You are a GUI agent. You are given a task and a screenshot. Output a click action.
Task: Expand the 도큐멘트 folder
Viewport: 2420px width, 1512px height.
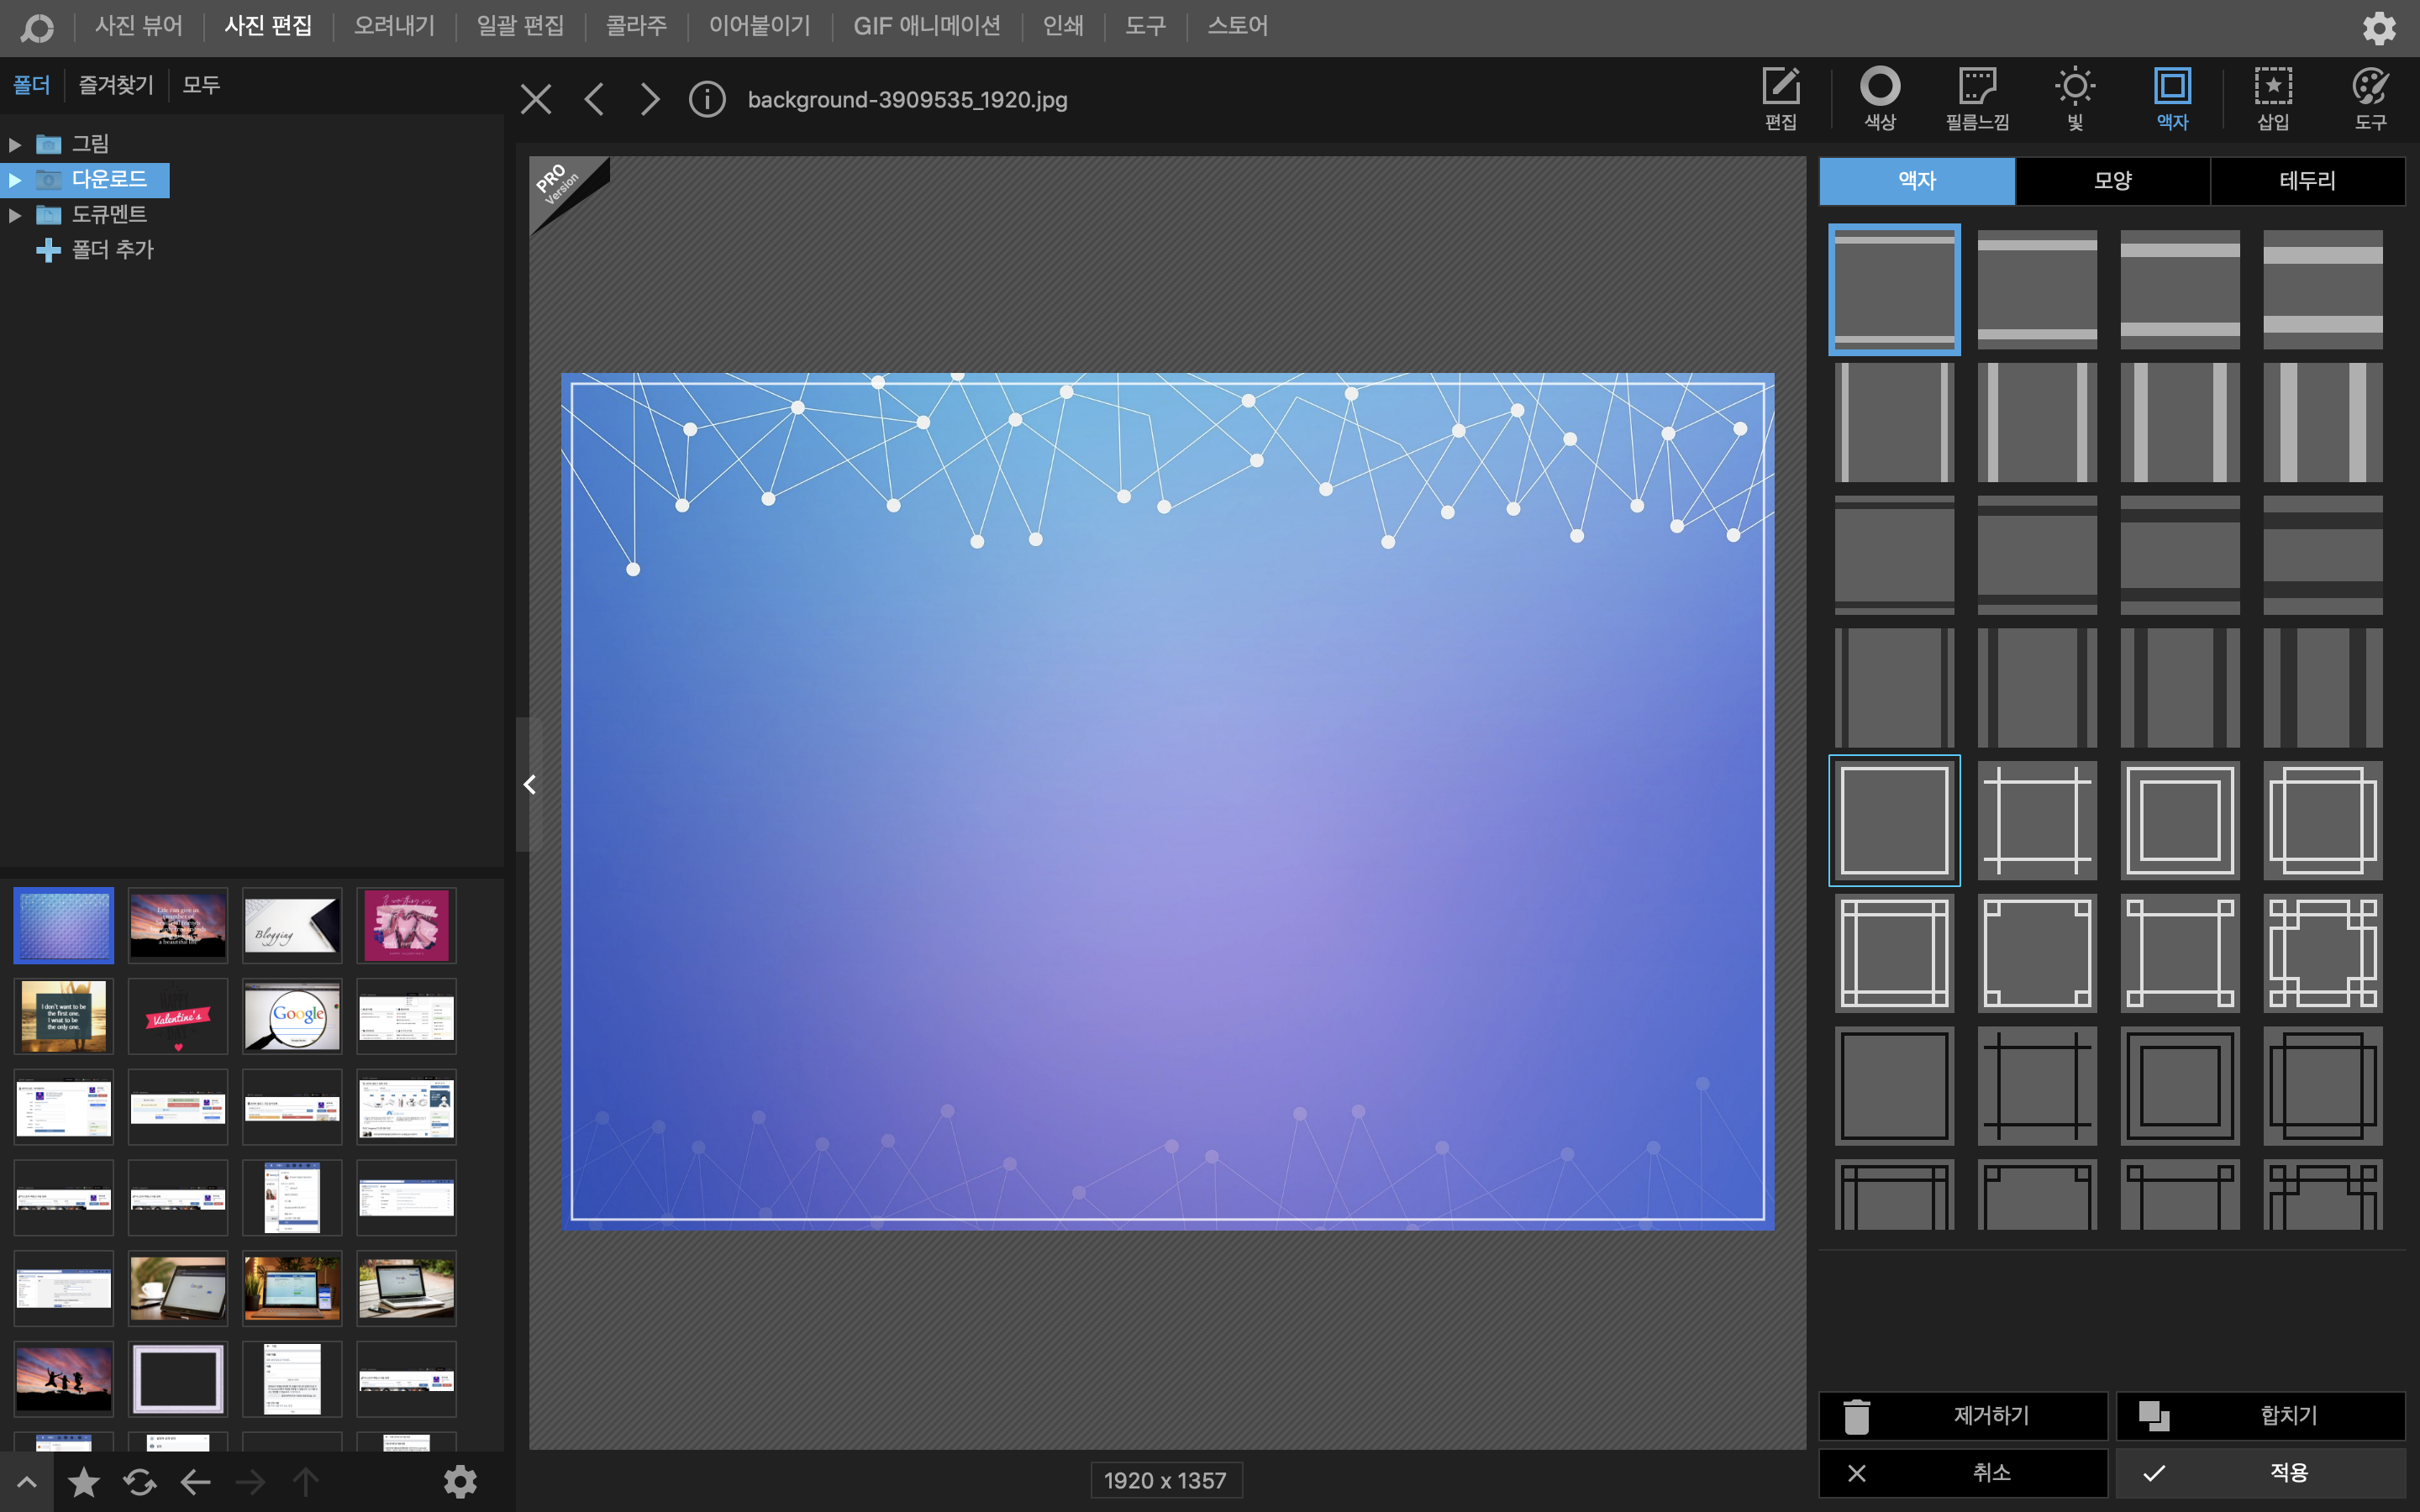coord(15,215)
